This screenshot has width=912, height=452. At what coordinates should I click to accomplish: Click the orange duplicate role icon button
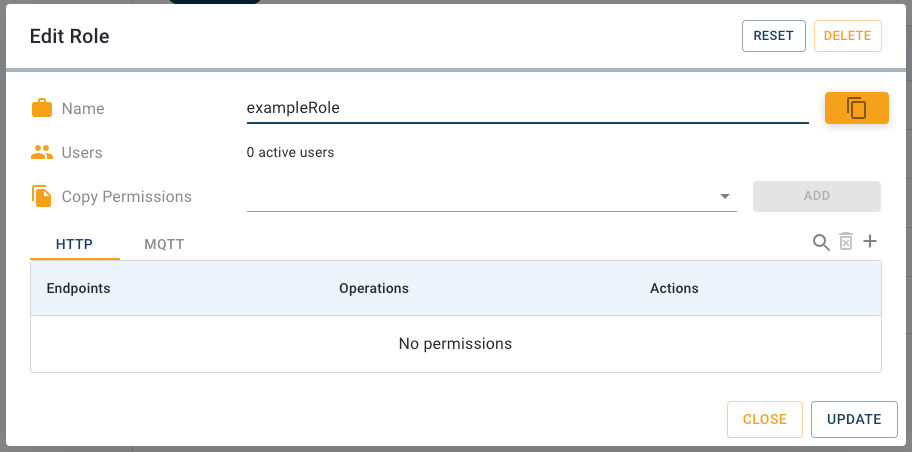click(856, 108)
